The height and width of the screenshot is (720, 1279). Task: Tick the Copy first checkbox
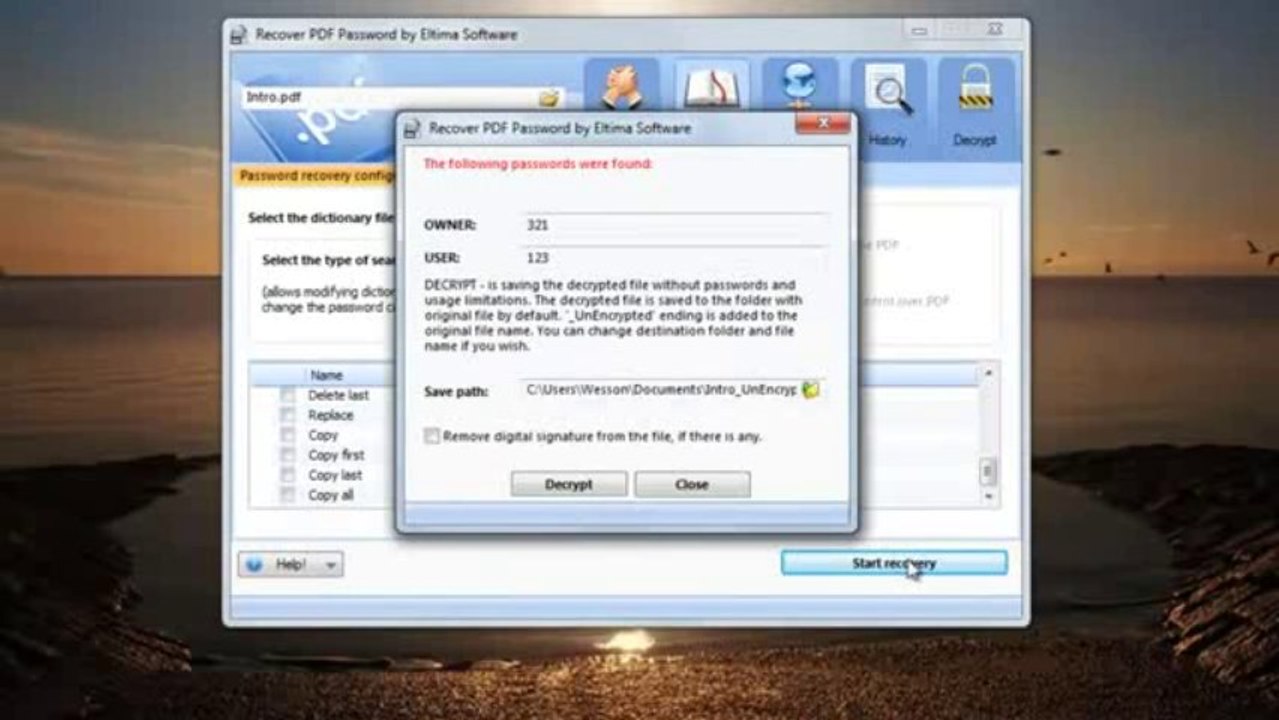(288, 455)
